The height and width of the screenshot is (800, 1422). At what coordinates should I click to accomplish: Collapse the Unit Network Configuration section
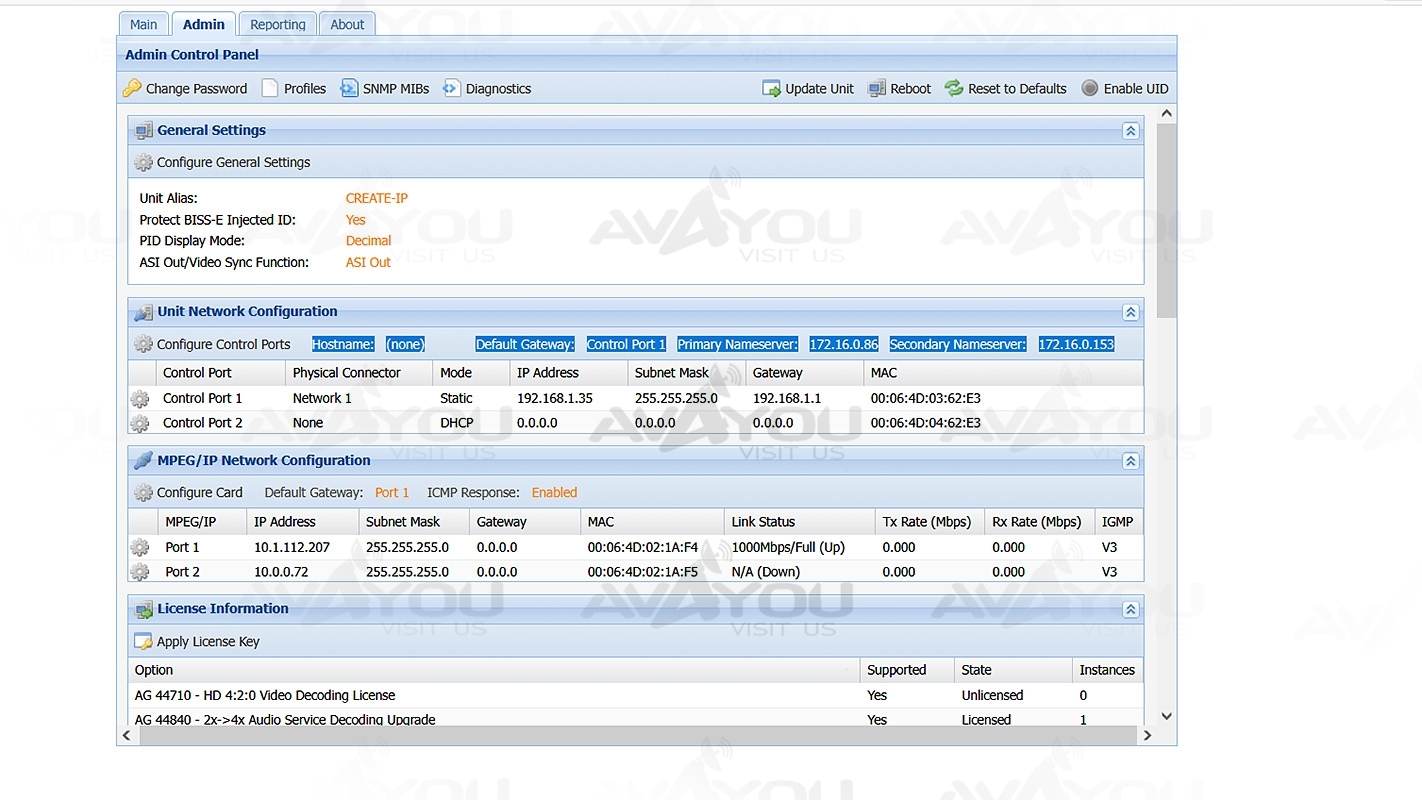click(x=1130, y=312)
